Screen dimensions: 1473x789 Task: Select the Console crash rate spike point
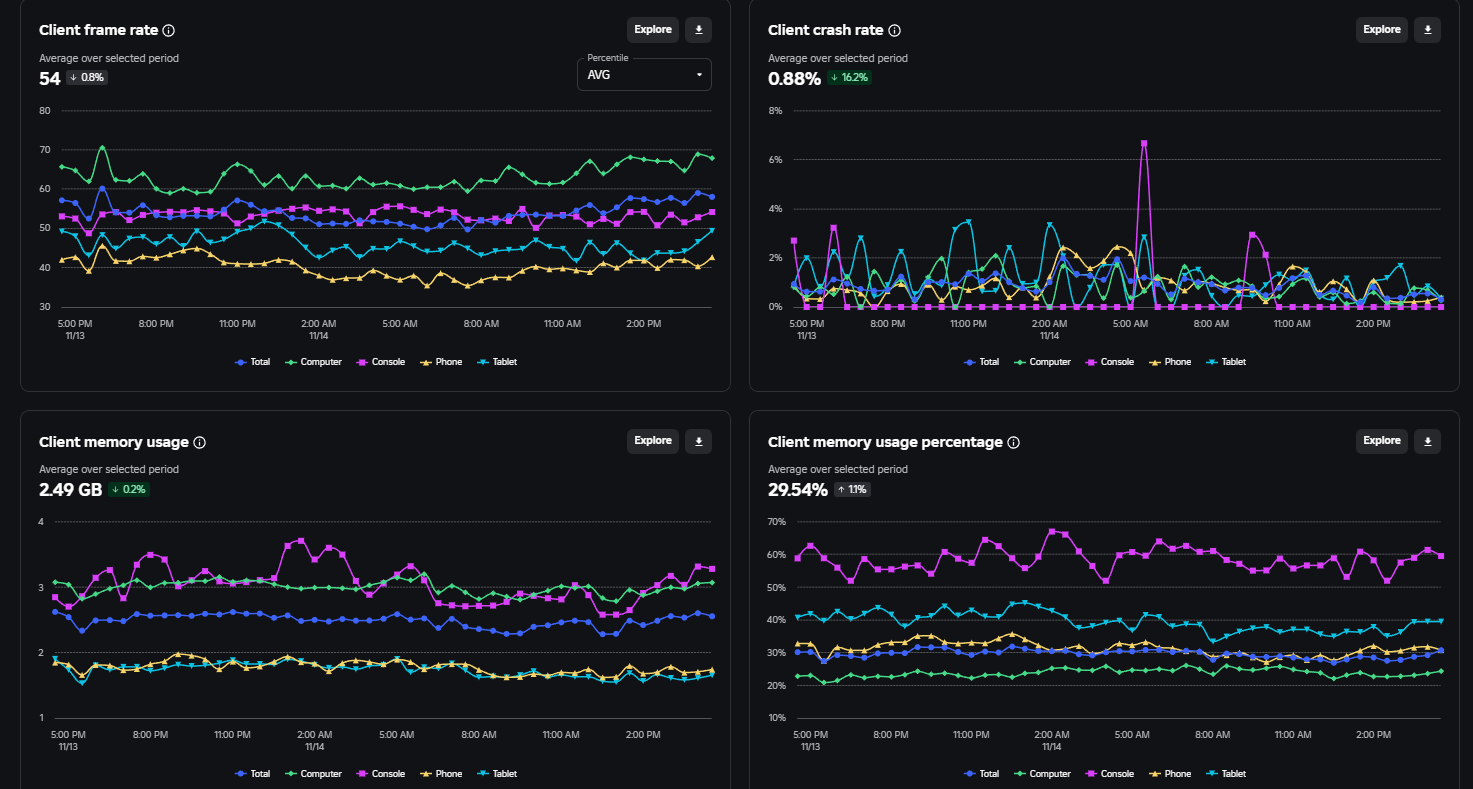(1143, 143)
